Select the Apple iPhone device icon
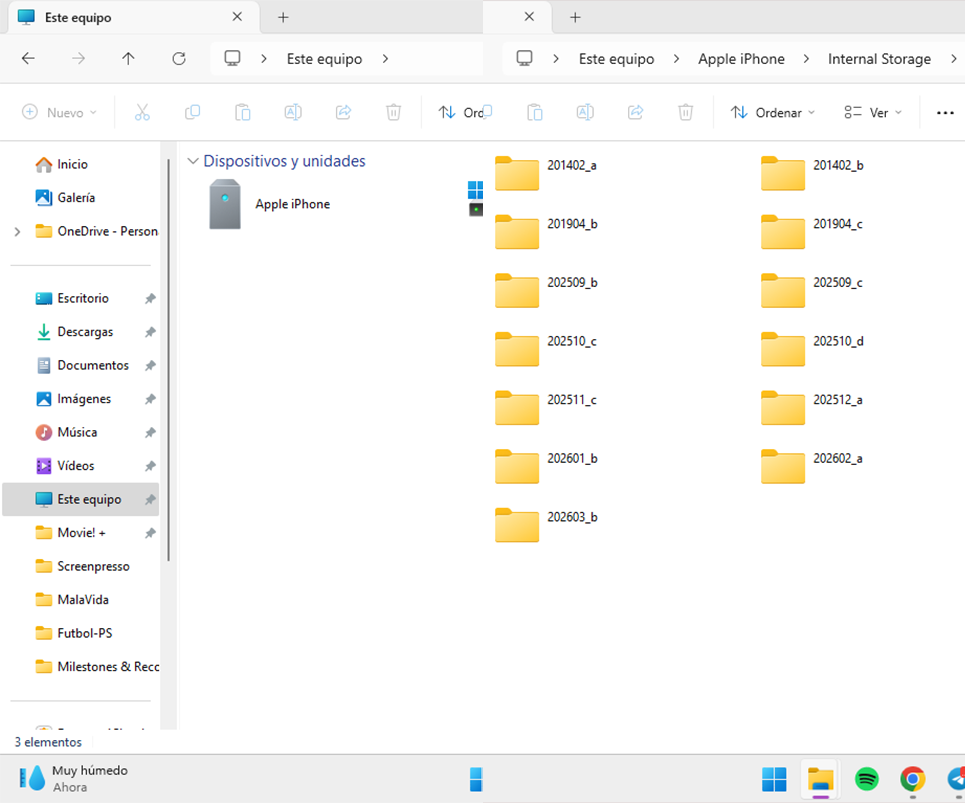This screenshot has width=965, height=803. [225, 205]
